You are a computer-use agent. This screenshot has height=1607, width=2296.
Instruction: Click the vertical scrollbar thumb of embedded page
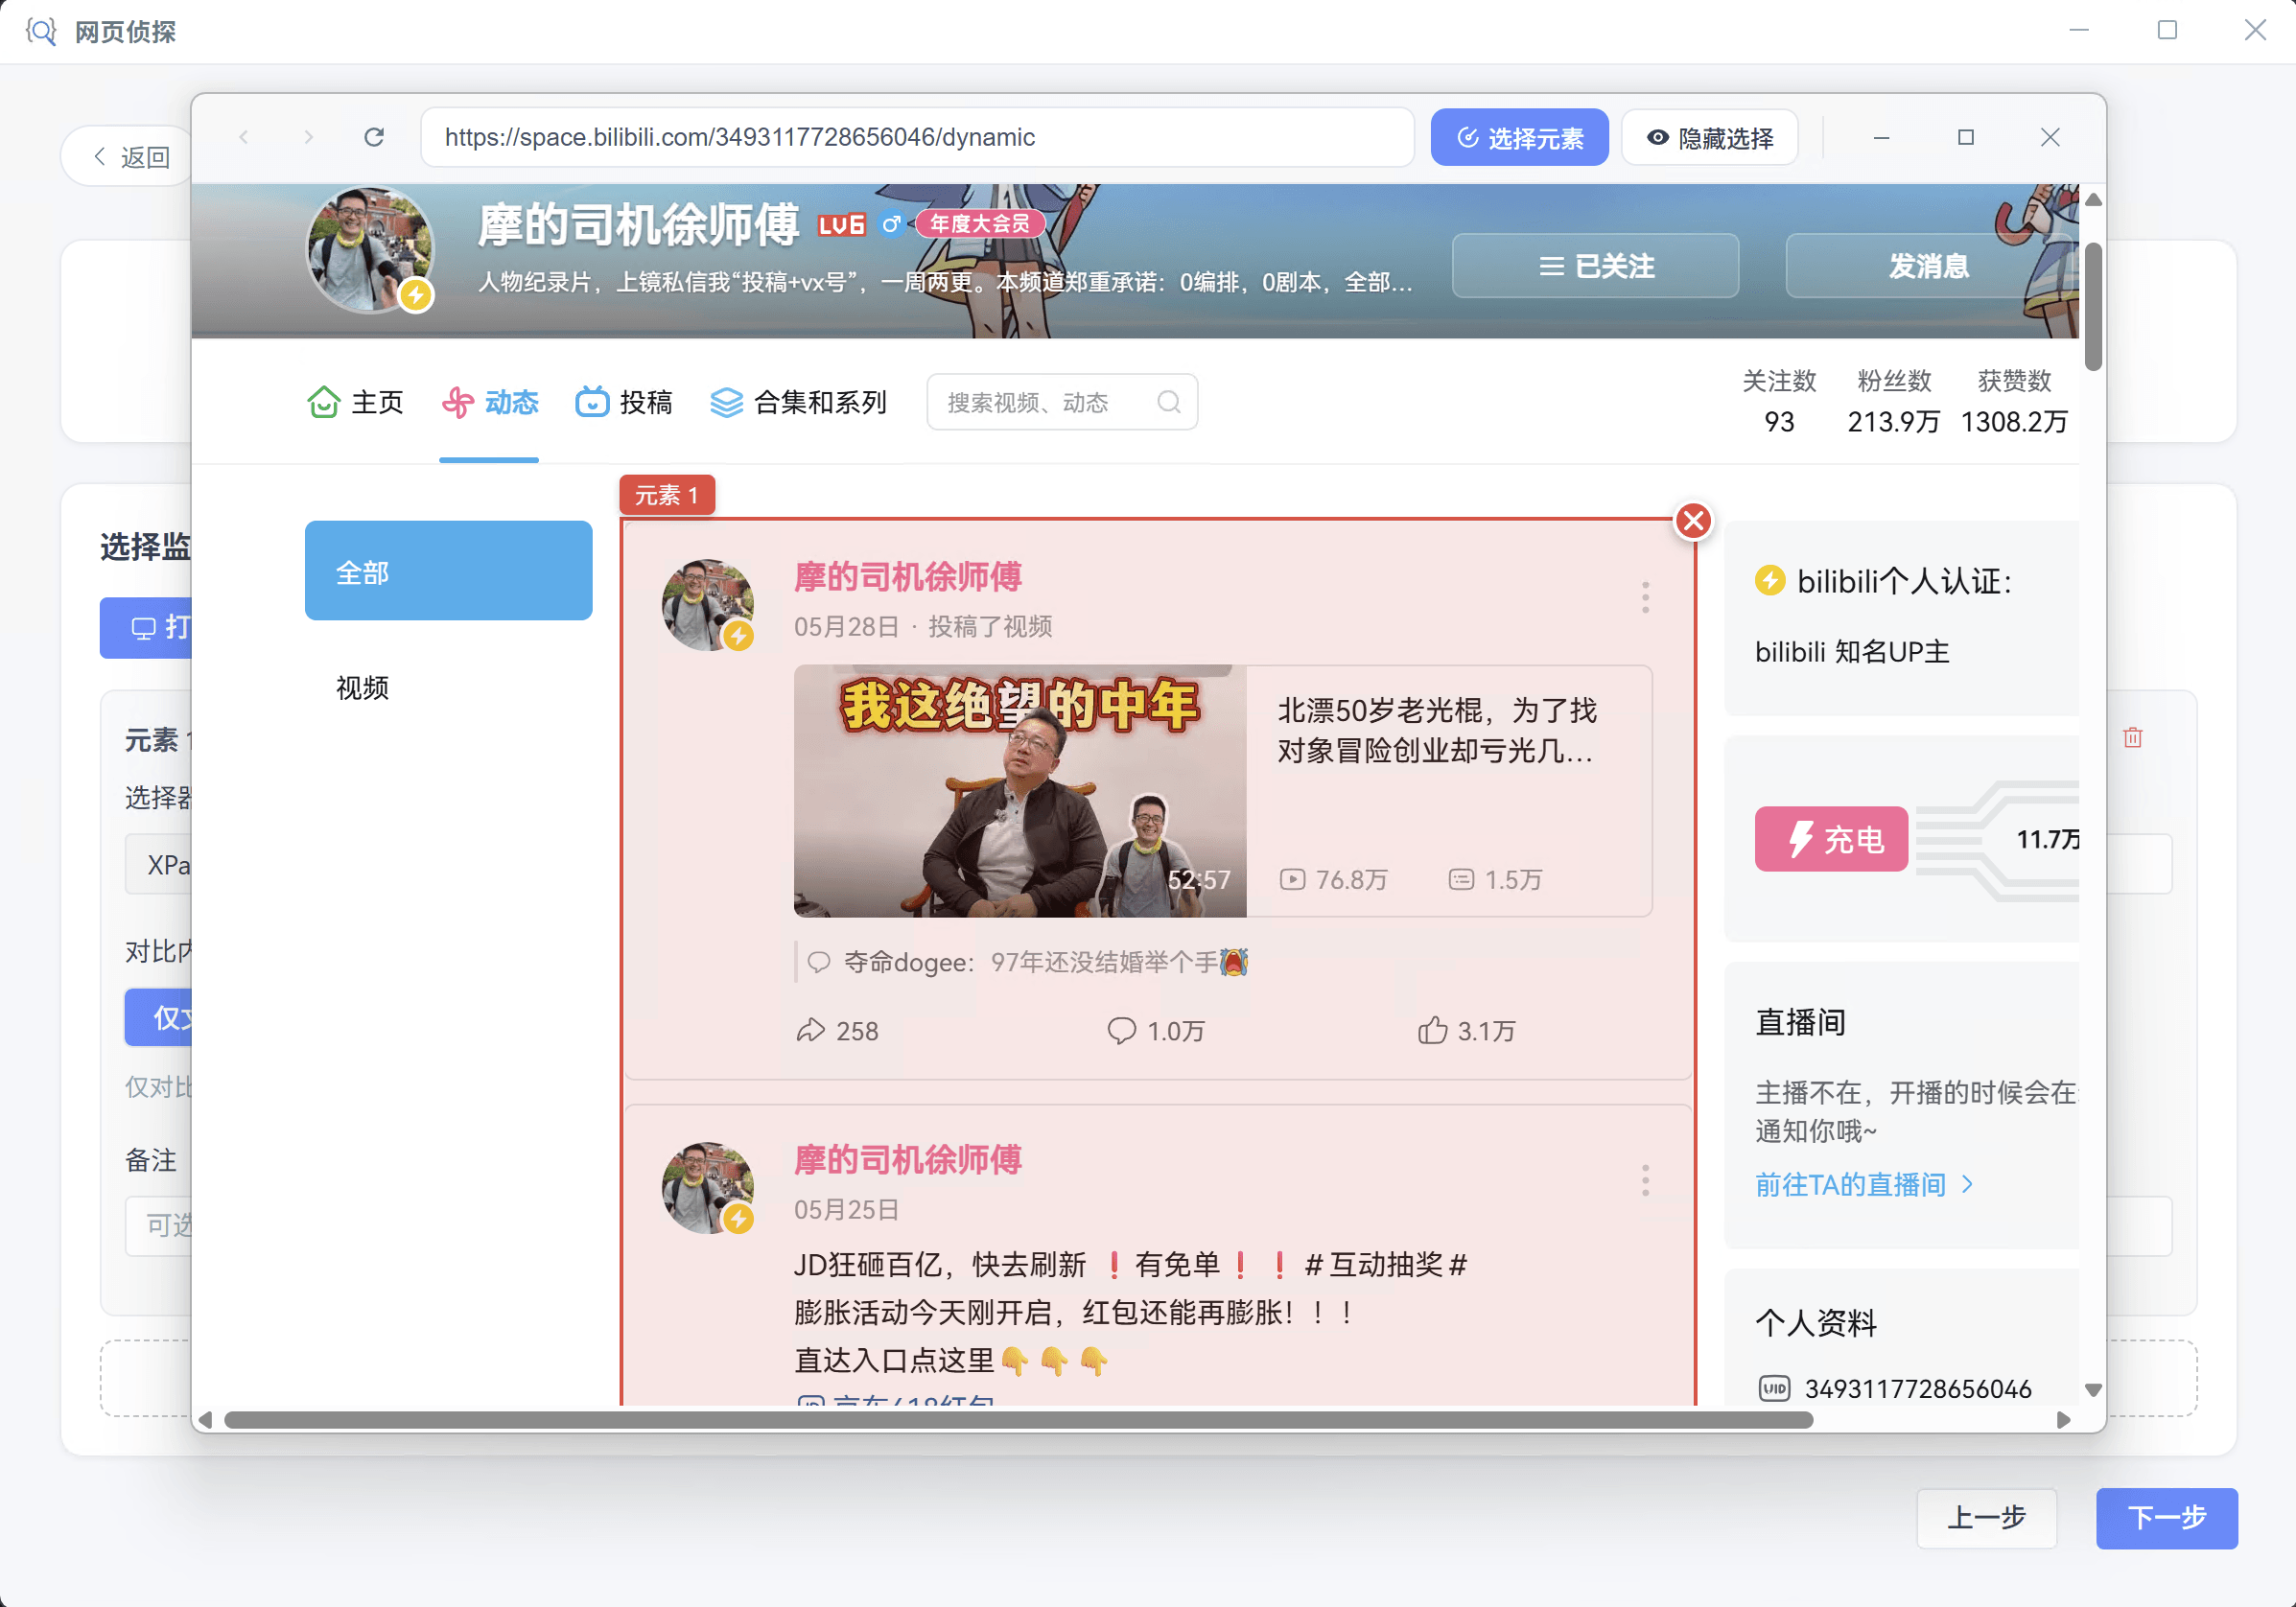(2092, 305)
